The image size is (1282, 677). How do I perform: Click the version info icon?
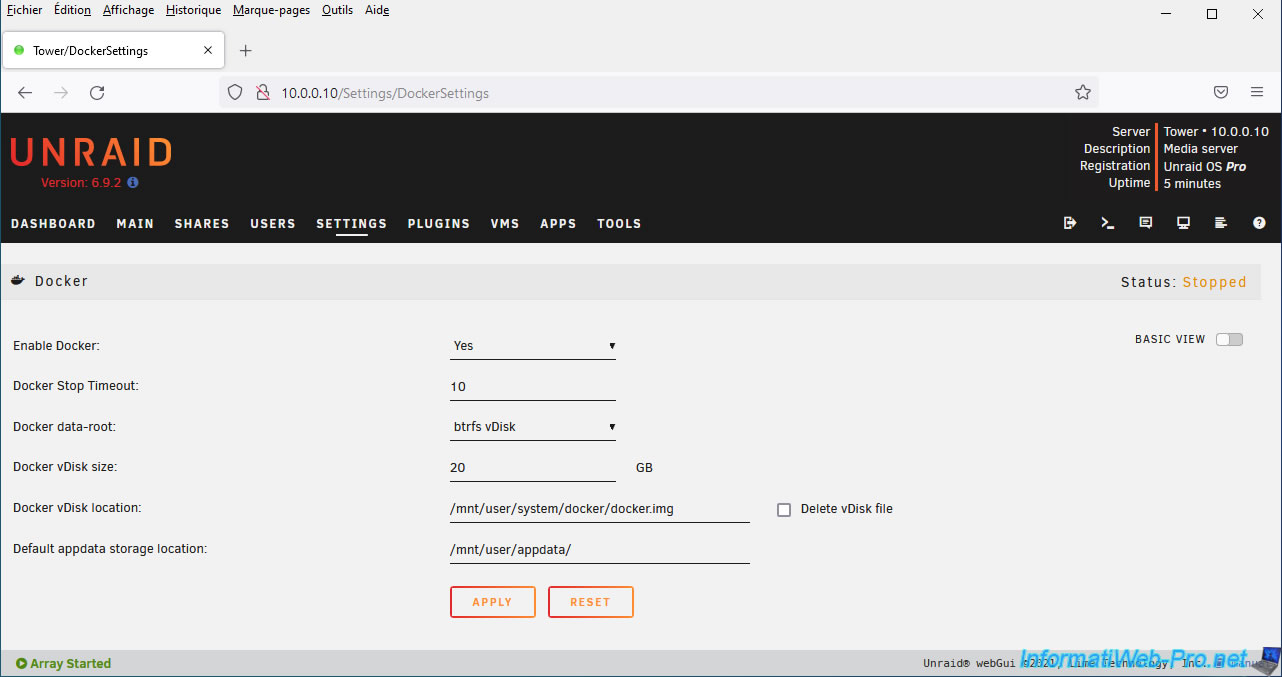[x=133, y=183]
